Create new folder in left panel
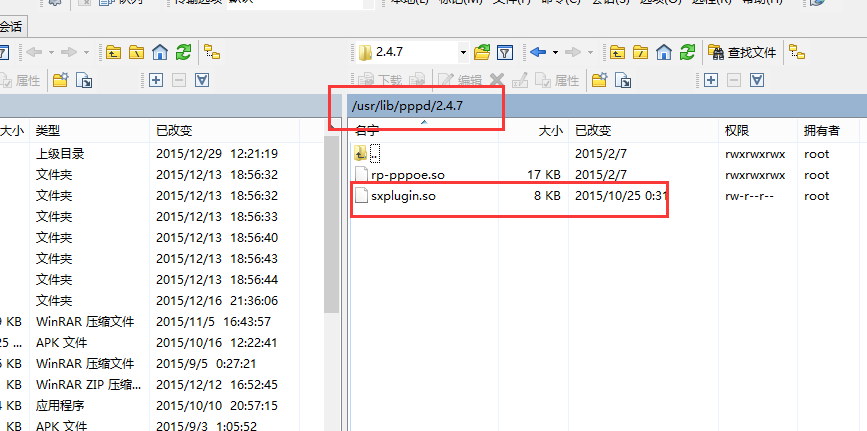Image resolution: width=867 pixels, height=431 pixels. pyautogui.click(x=60, y=81)
